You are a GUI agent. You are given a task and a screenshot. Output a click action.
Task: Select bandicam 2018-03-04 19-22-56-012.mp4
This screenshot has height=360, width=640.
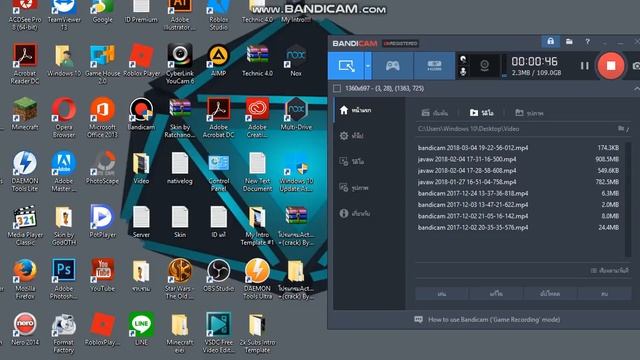pyautogui.click(x=518, y=148)
